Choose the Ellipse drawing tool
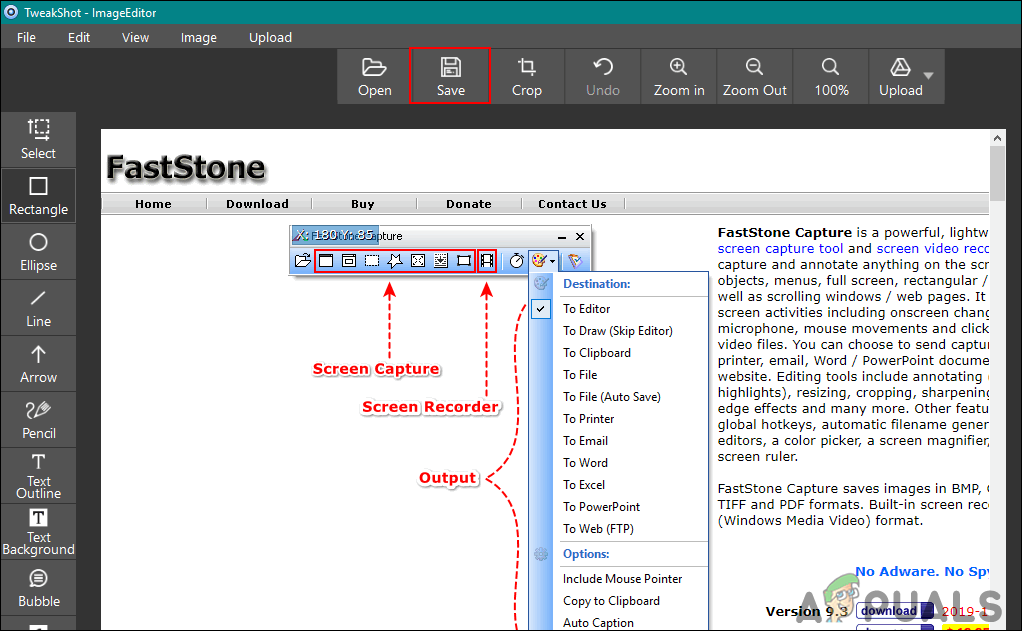Screen dimensions: 1022x631 point(38,252)
